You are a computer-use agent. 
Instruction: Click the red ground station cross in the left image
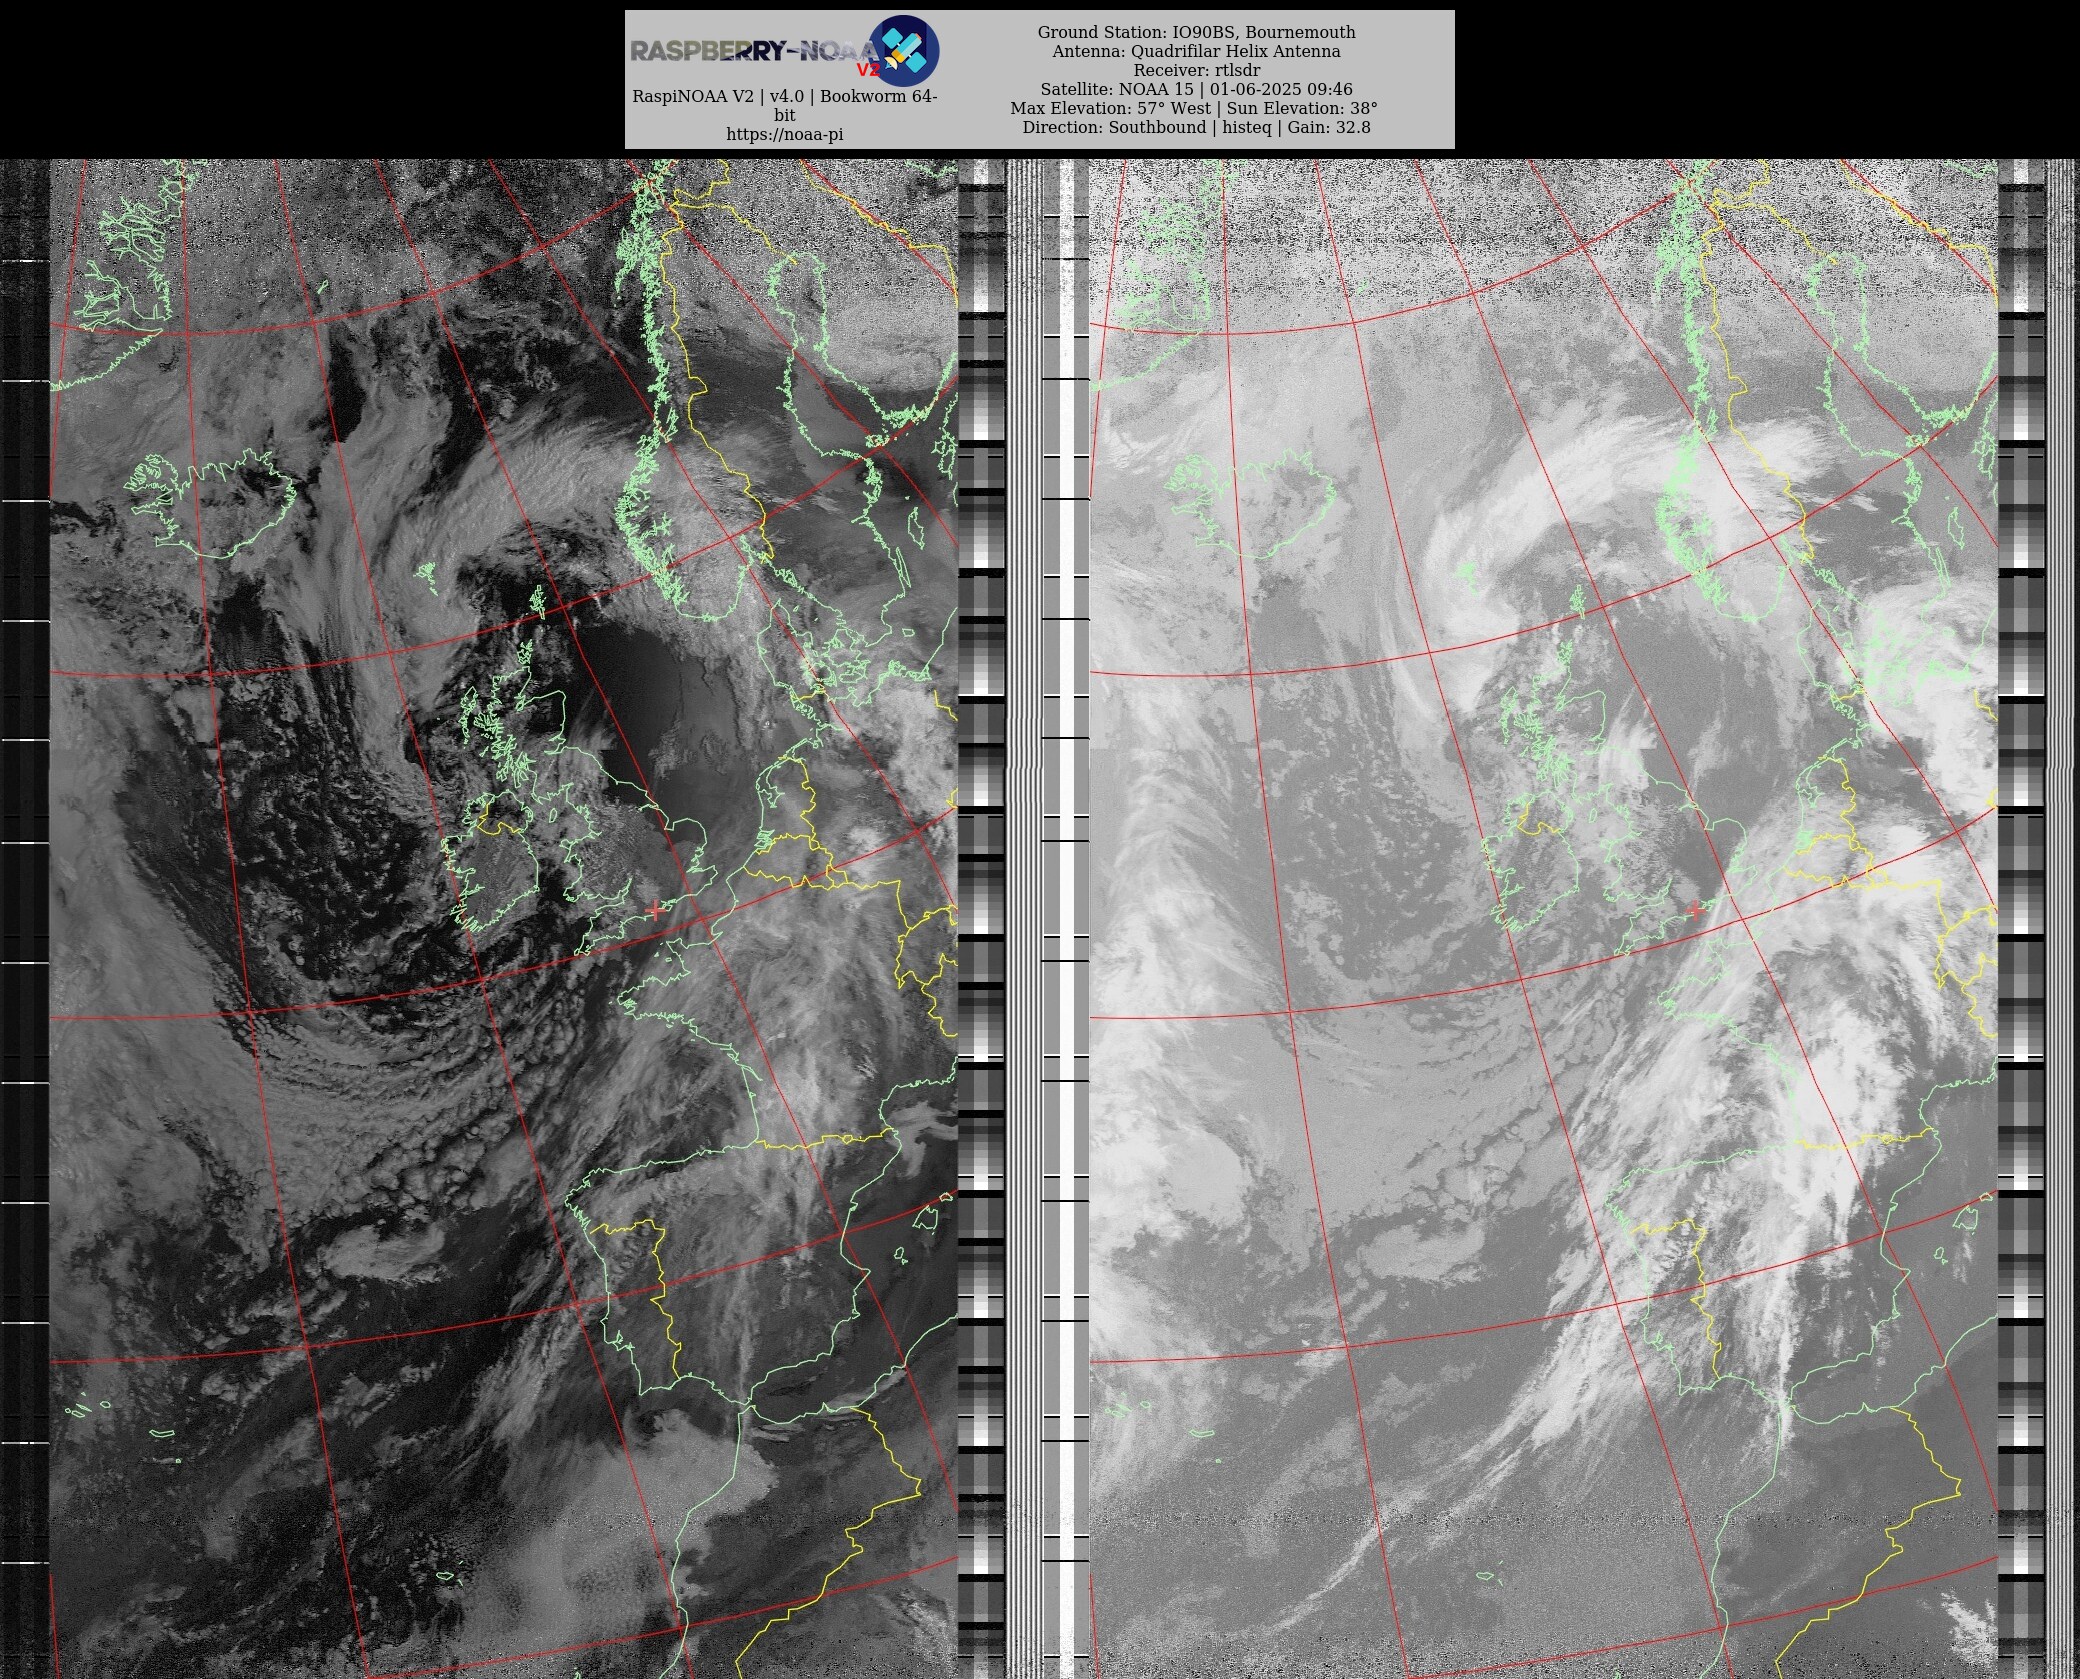pos(655,910)
